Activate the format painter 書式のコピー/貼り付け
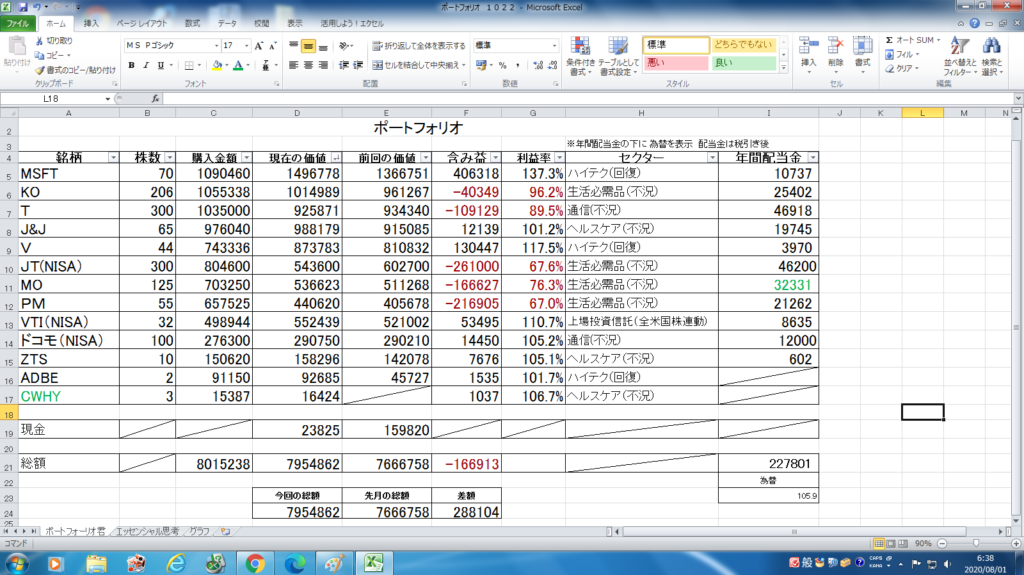Image resolution: width=1024 pixels, height=575 pixels. coord(75,70)
